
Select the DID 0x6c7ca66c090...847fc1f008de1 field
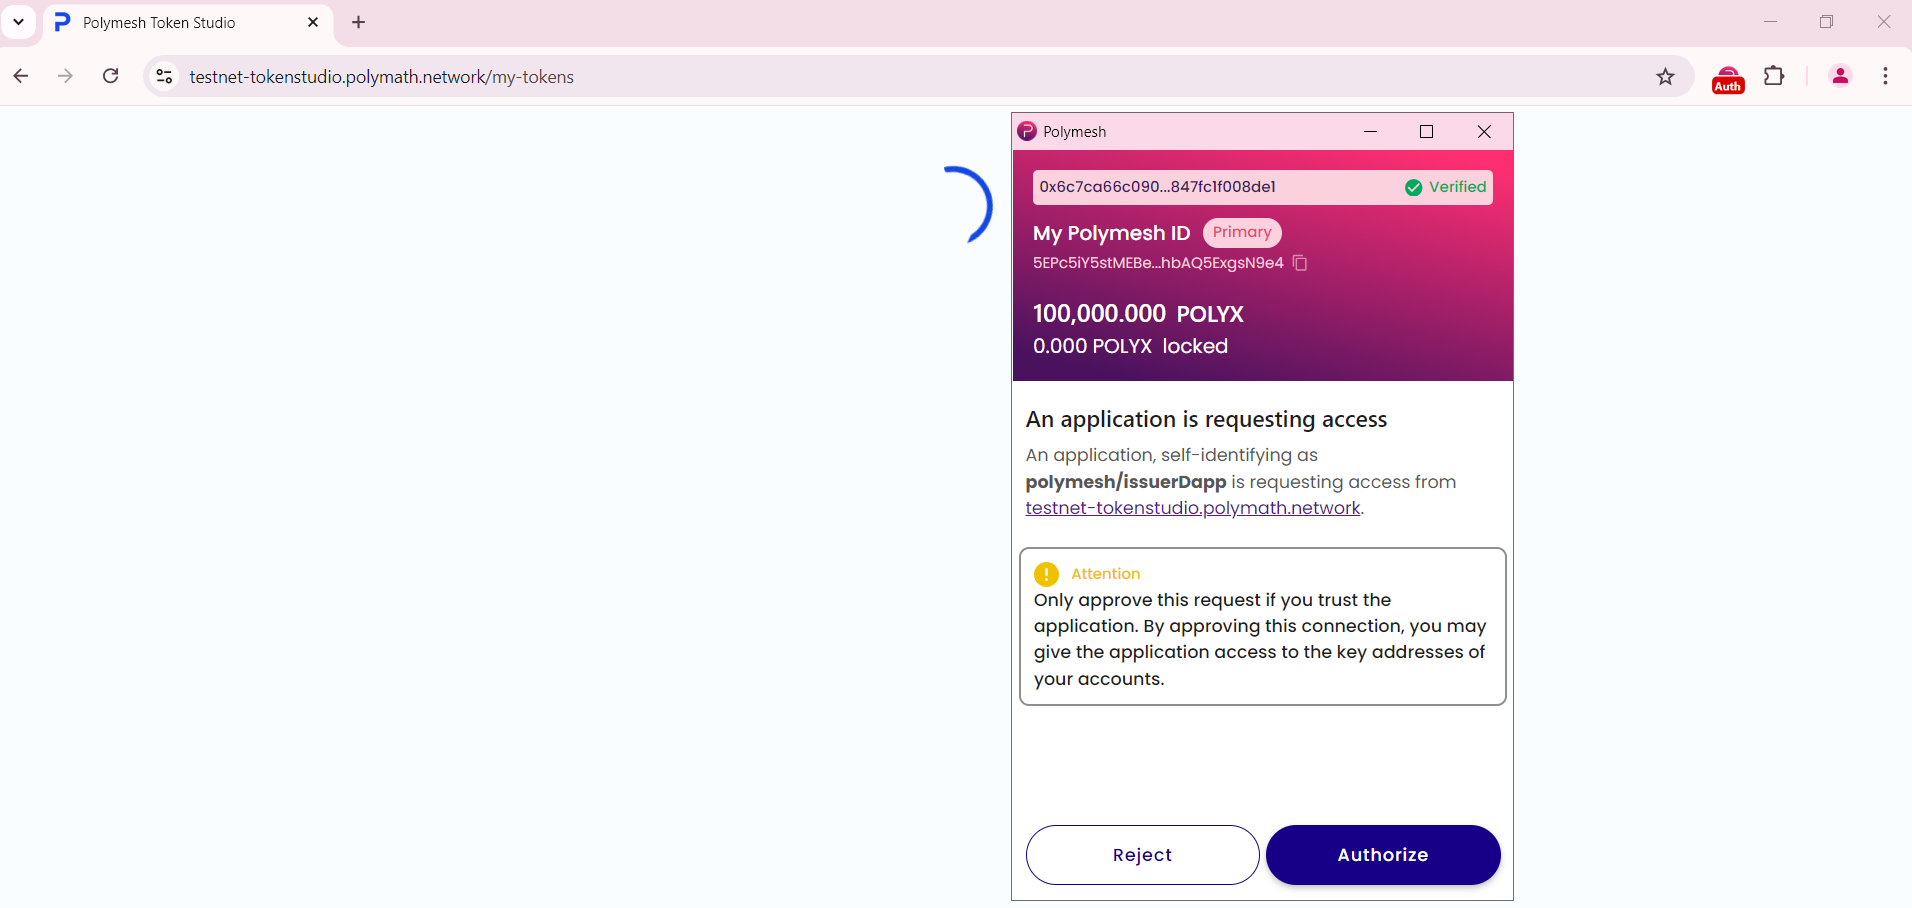[1262, 187]
